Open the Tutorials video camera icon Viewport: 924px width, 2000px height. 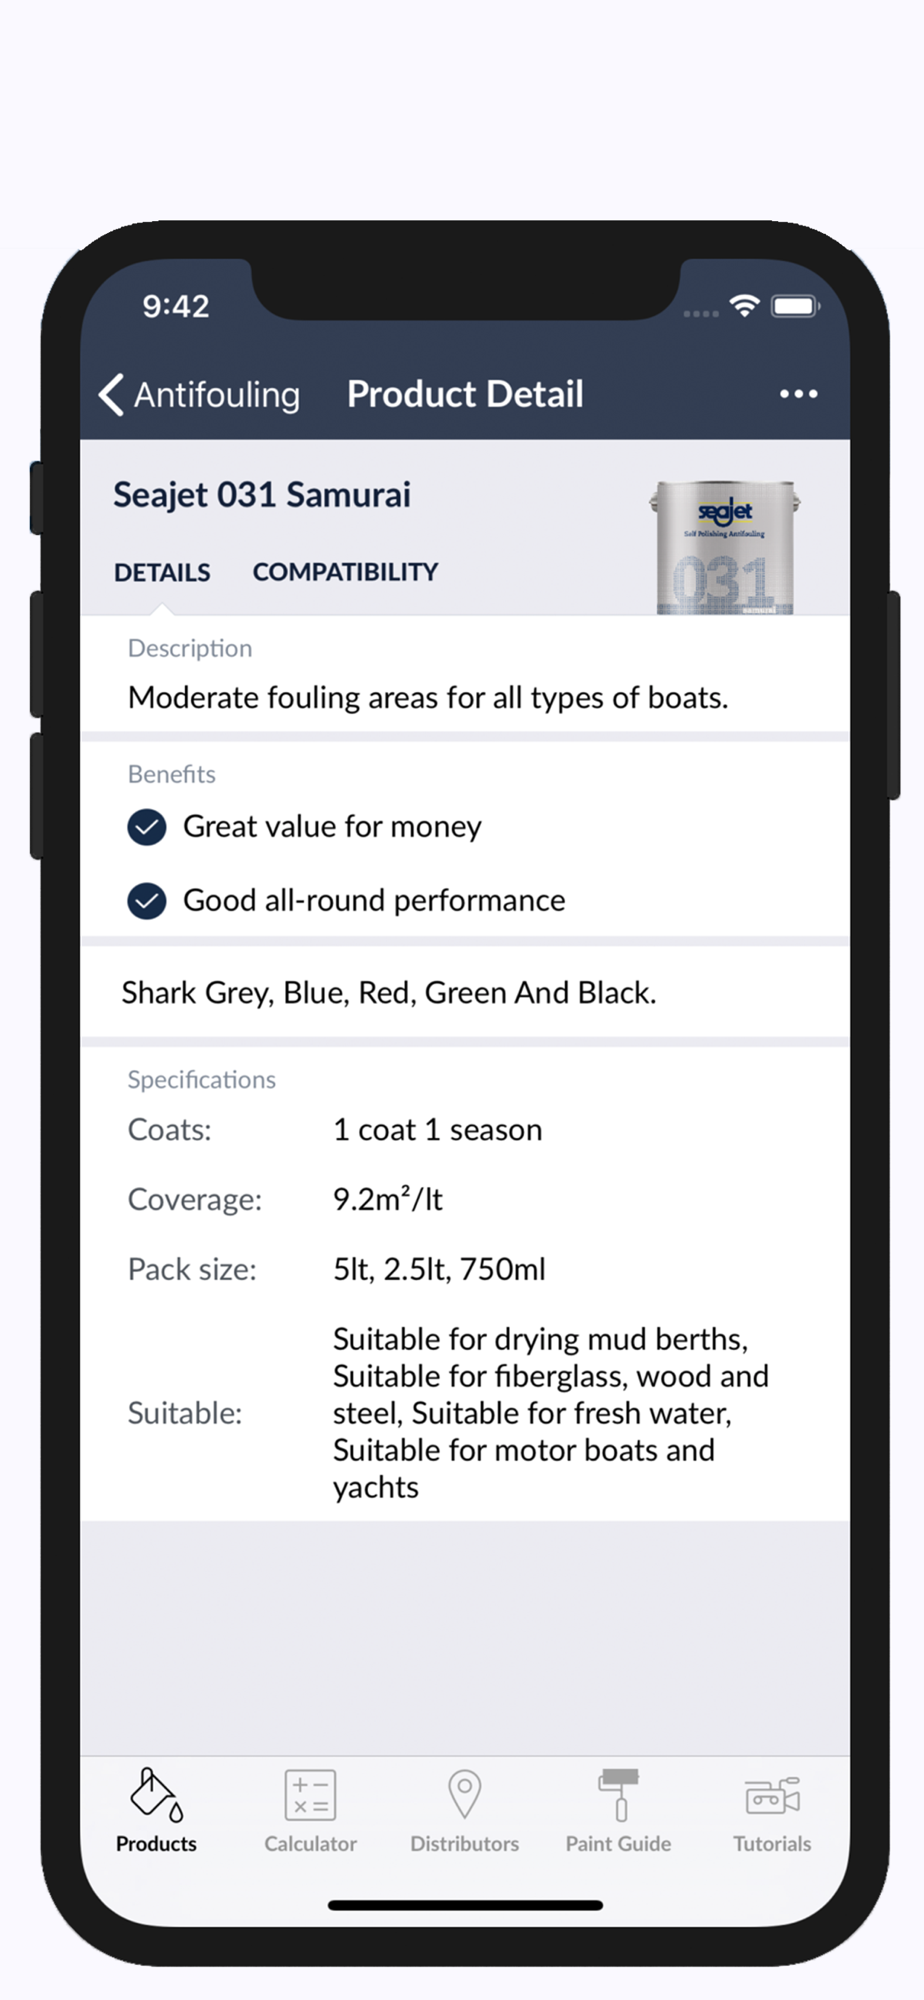click(x=772, y=1796)
